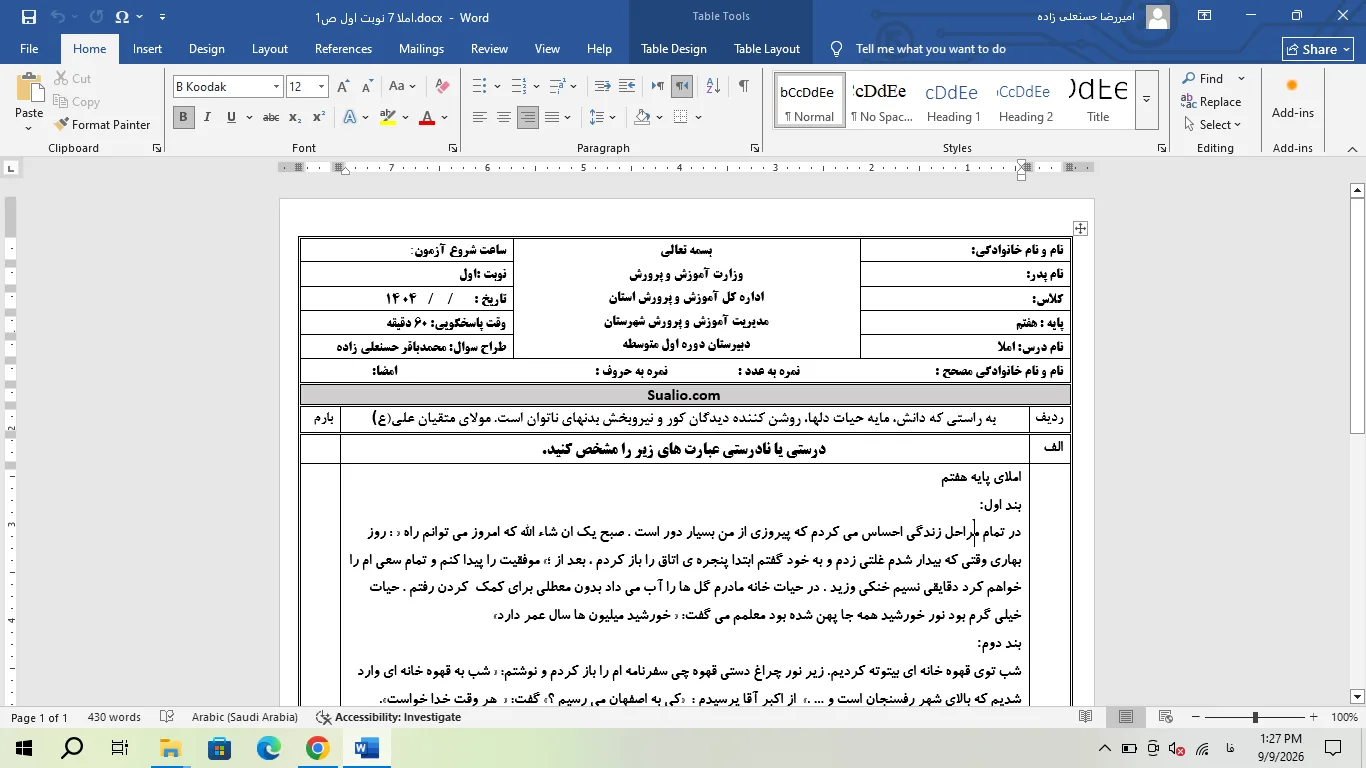Click Accessibility: Investigate in status bar
The image size is (1366, 768).
point(388,717)
